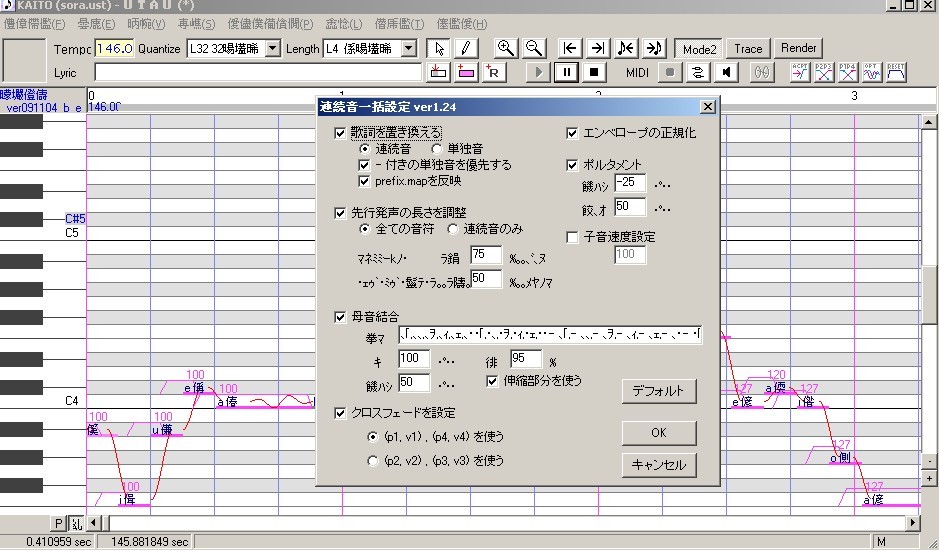Click the ACPT envelope icon
Viewport: 939px width, 550px height.
(x=800, y=72)
